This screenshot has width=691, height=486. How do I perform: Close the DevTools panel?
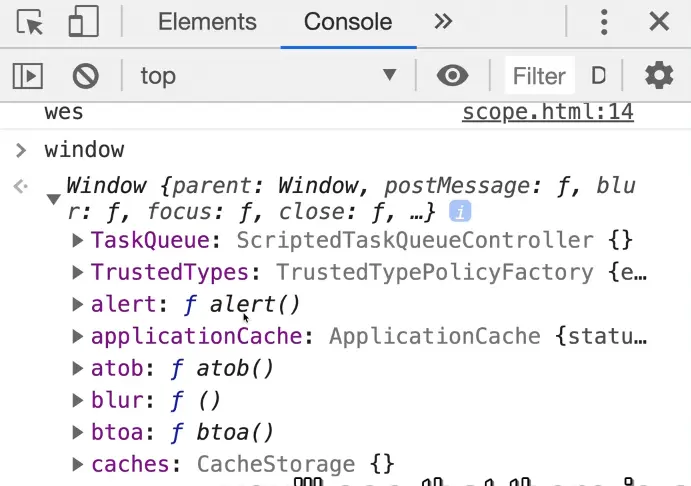coord(658,22)
